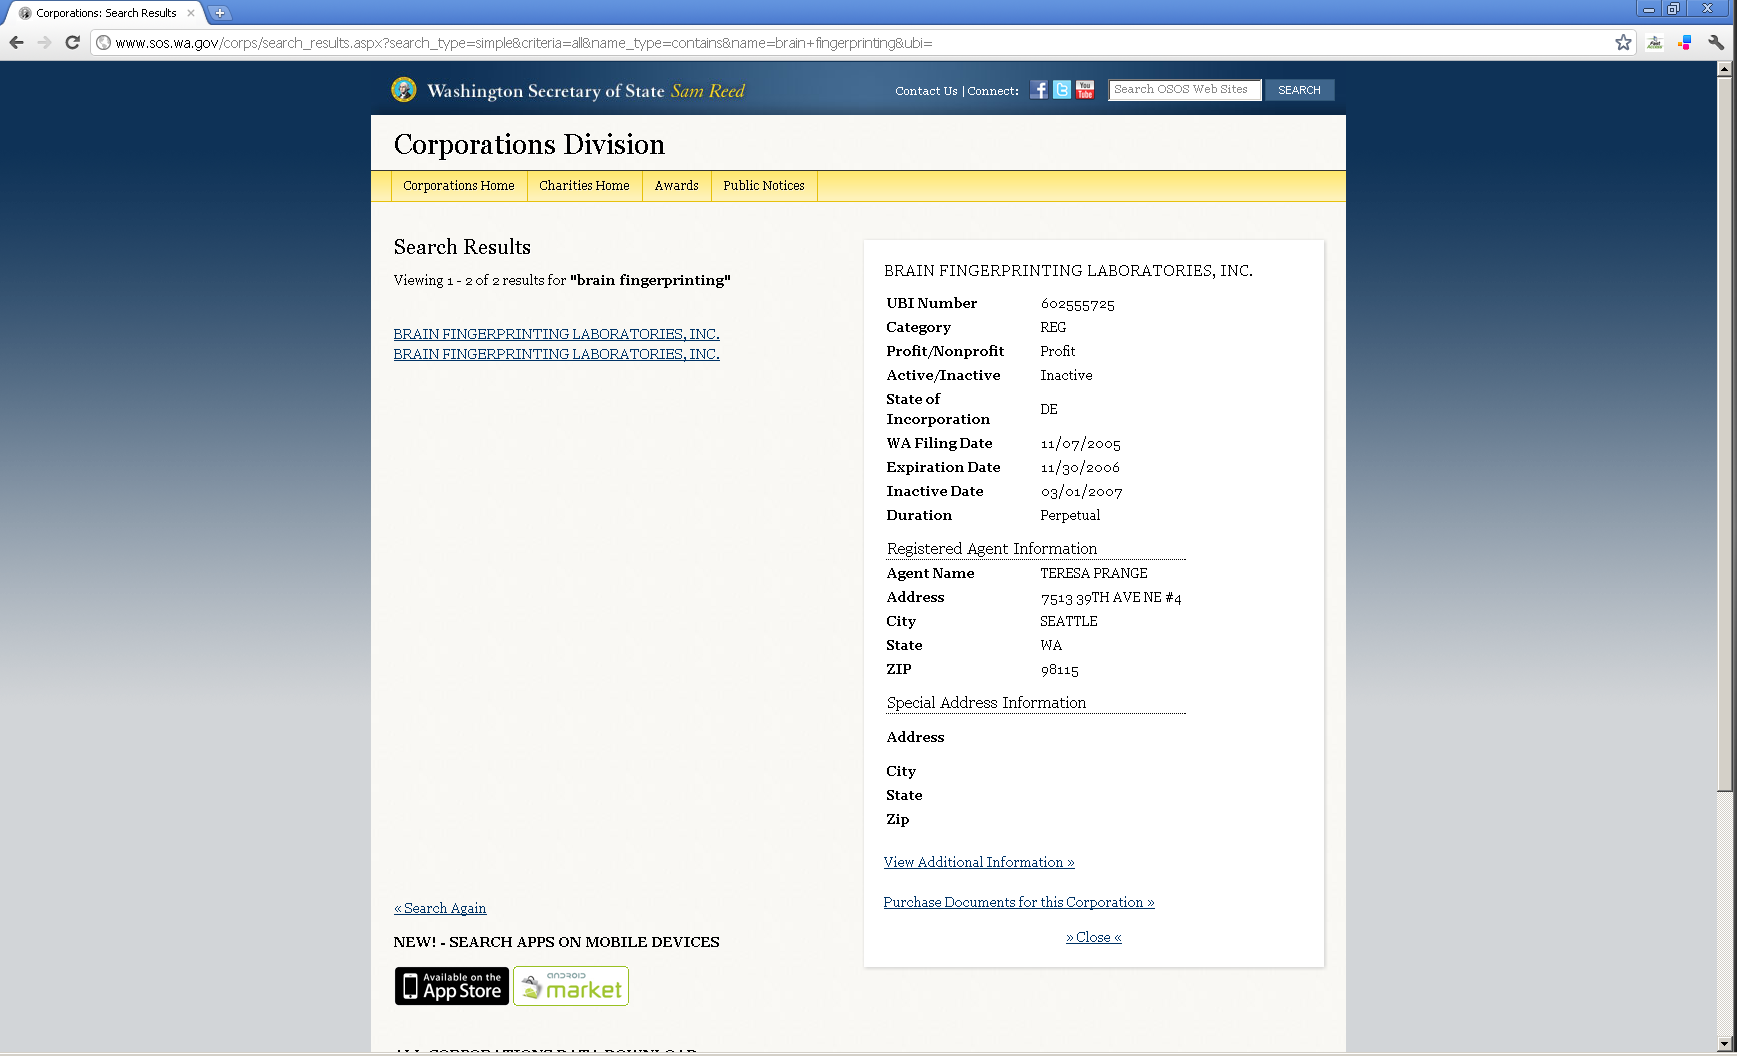Click Purchase Documents for this Corporation link
Image resolution: width=1737 pixels, height=1056 pixels.
point(1019,902)
